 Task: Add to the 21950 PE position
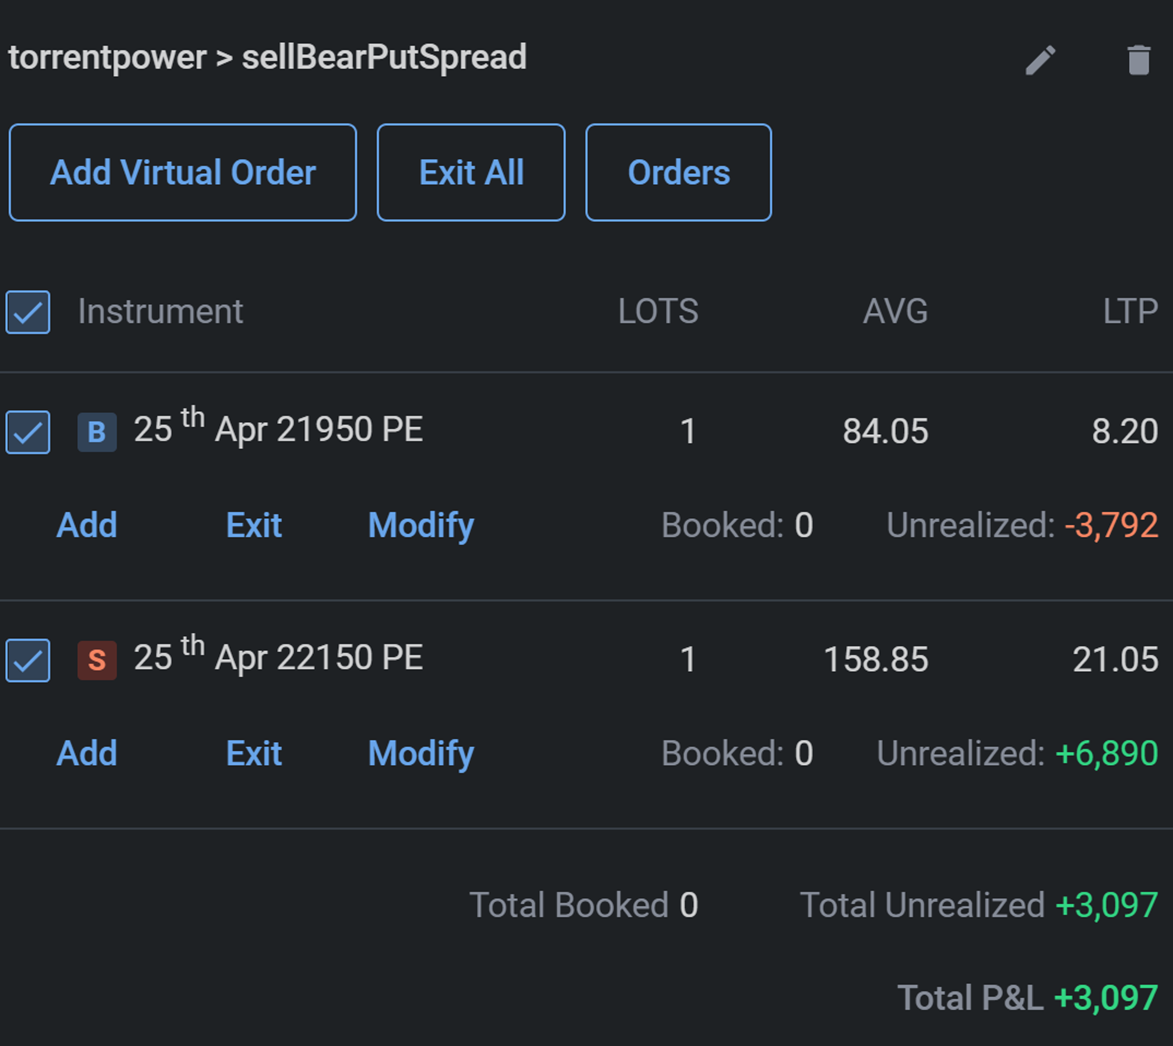[x=87, y=525]
